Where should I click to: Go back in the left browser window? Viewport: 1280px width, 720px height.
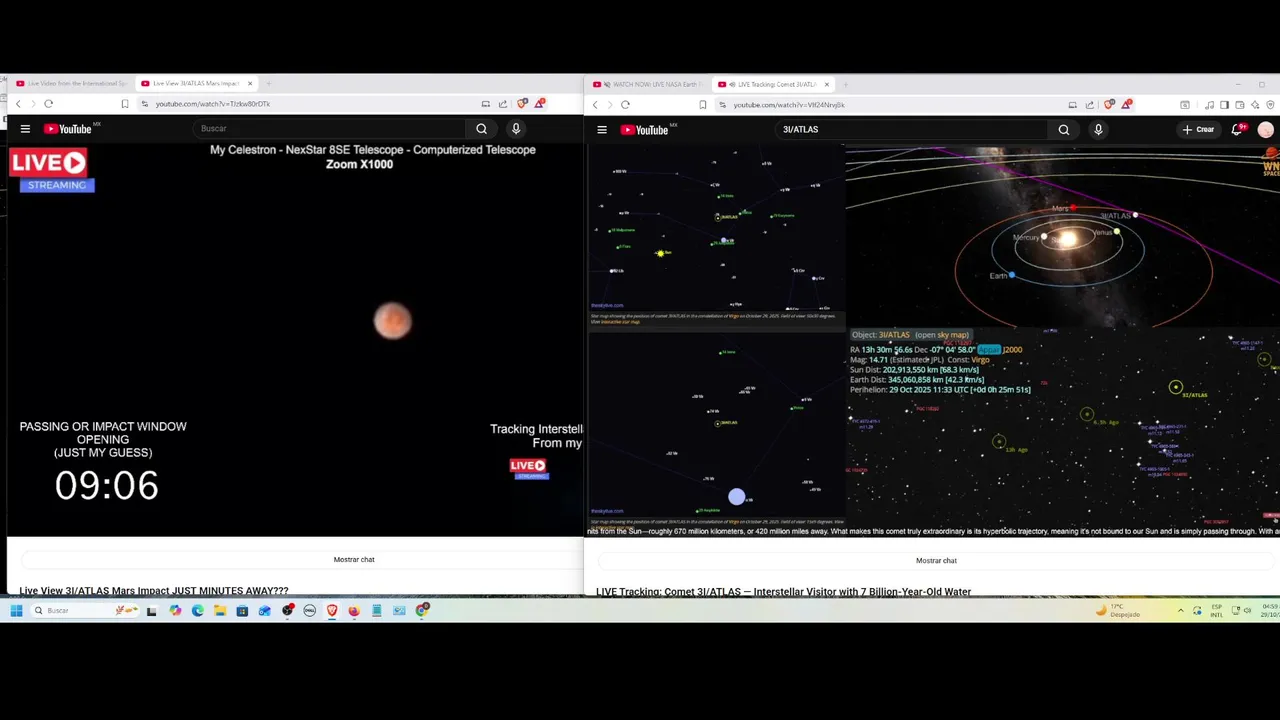coord(17,104)
